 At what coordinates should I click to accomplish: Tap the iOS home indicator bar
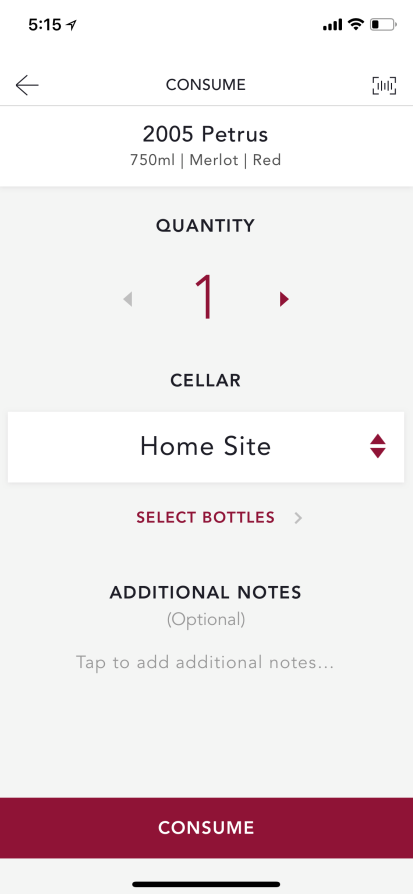click(x=206, y=884)
